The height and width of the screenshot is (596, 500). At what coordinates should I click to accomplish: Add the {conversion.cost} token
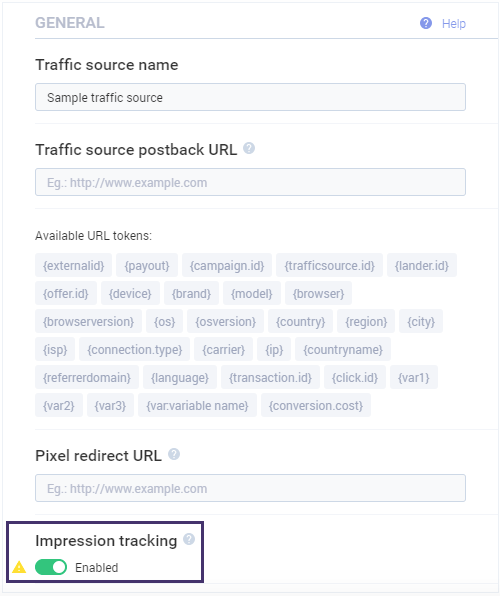click(x=316, y=405)
